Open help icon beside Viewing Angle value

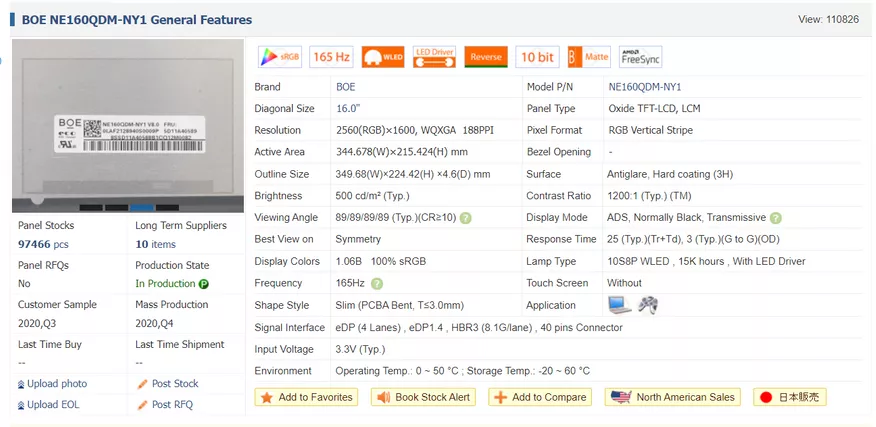(x=466, y=218)
